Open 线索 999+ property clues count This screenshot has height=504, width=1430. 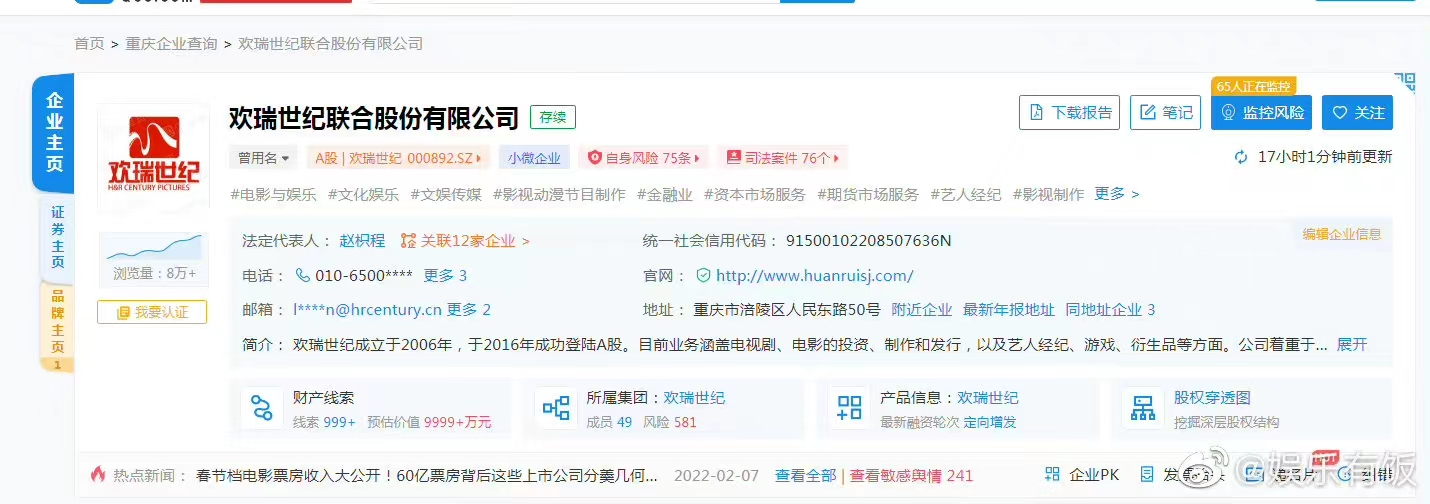point(324,422)
